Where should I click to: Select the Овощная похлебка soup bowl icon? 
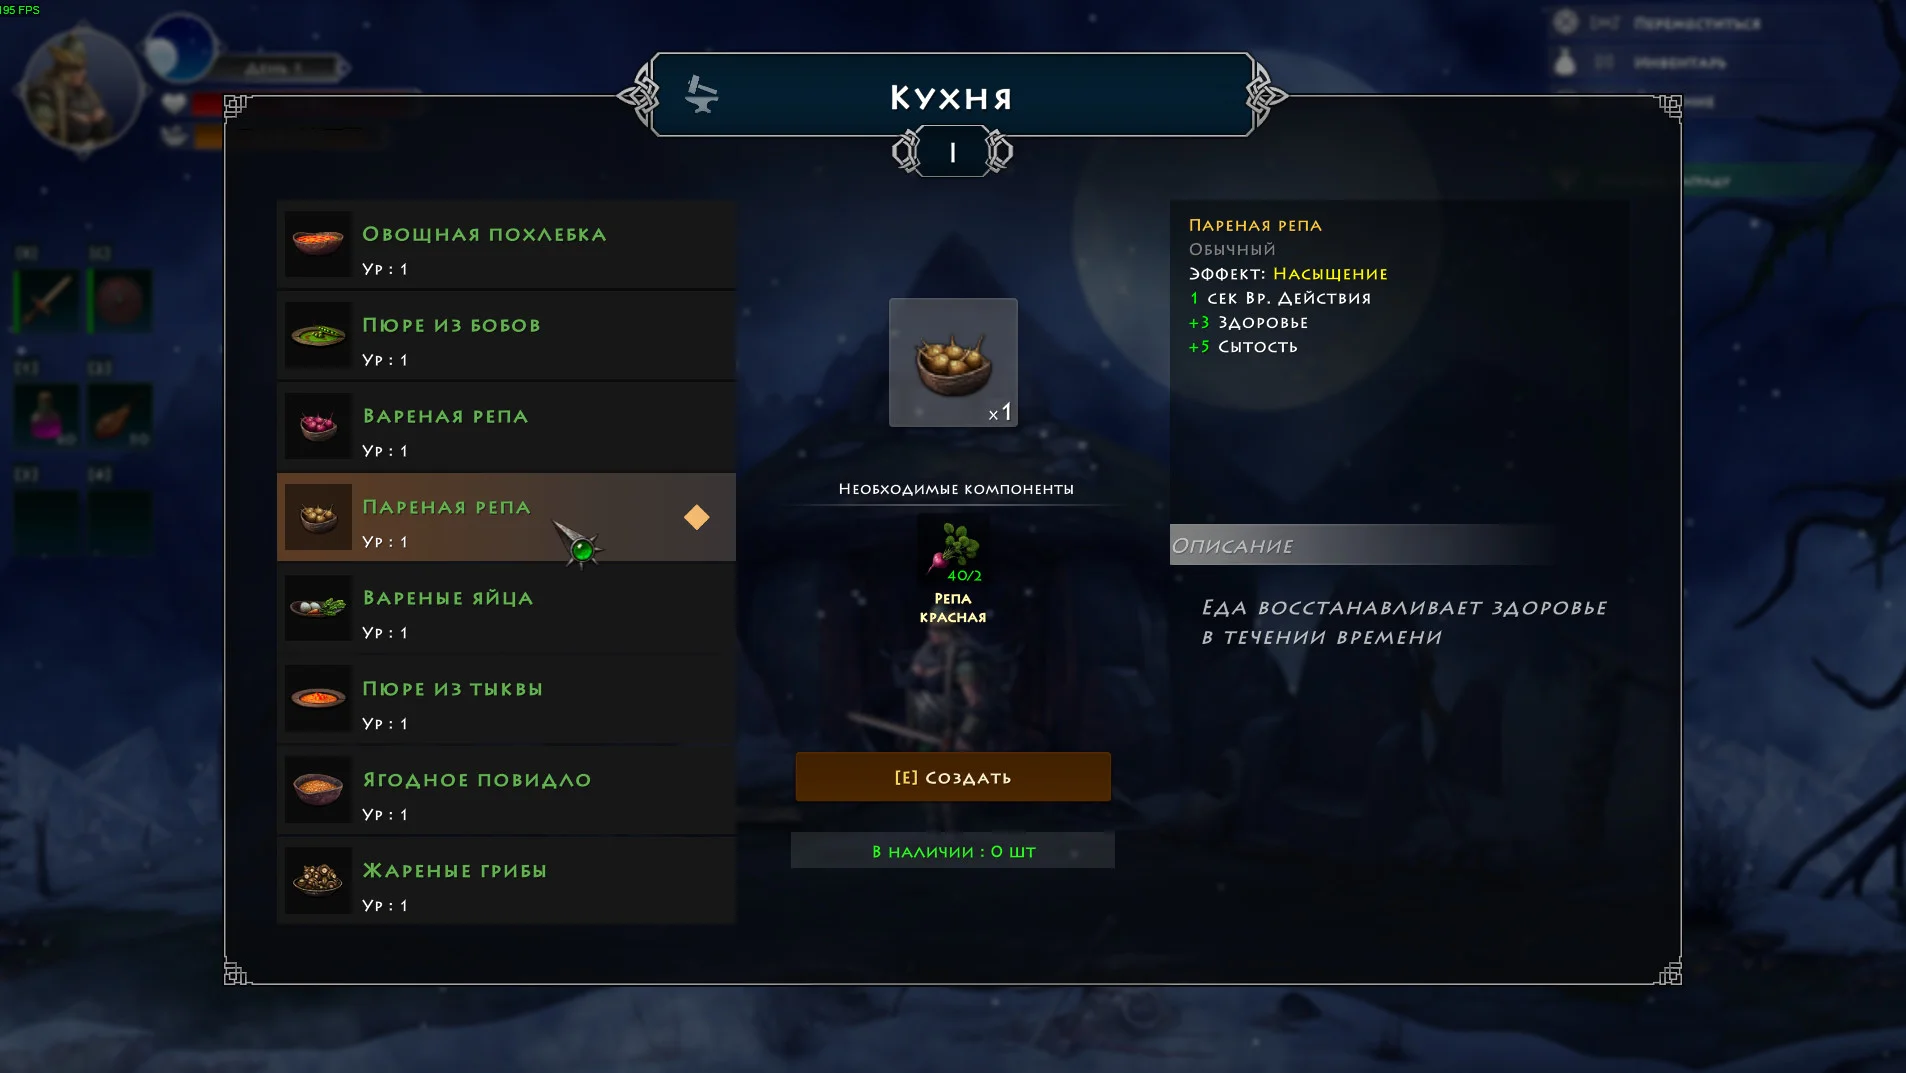(318, 244)
